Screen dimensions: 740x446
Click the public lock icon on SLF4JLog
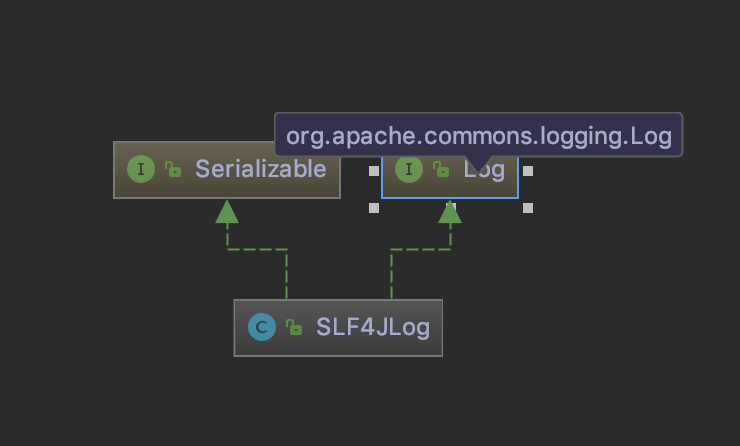click(294, 327)
